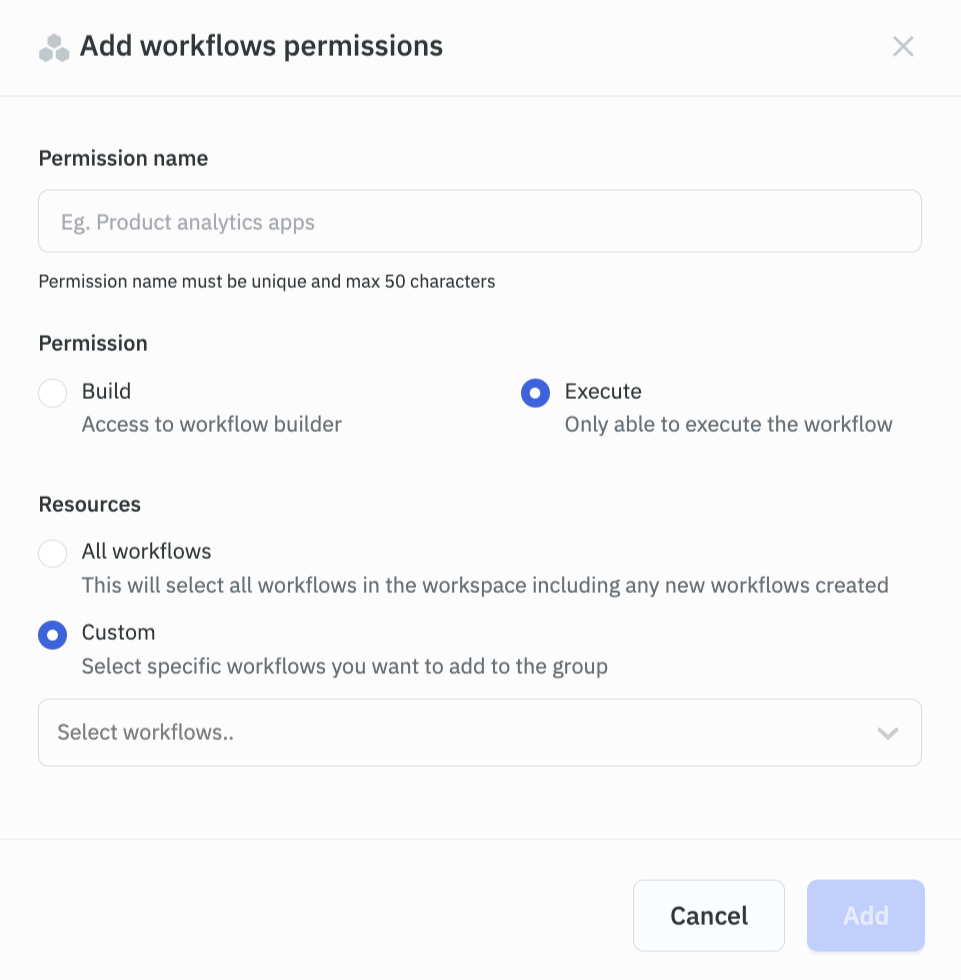Click the Permission name label
The height and width of the screenshot is (980, 961).
click(x=123, y=158)
